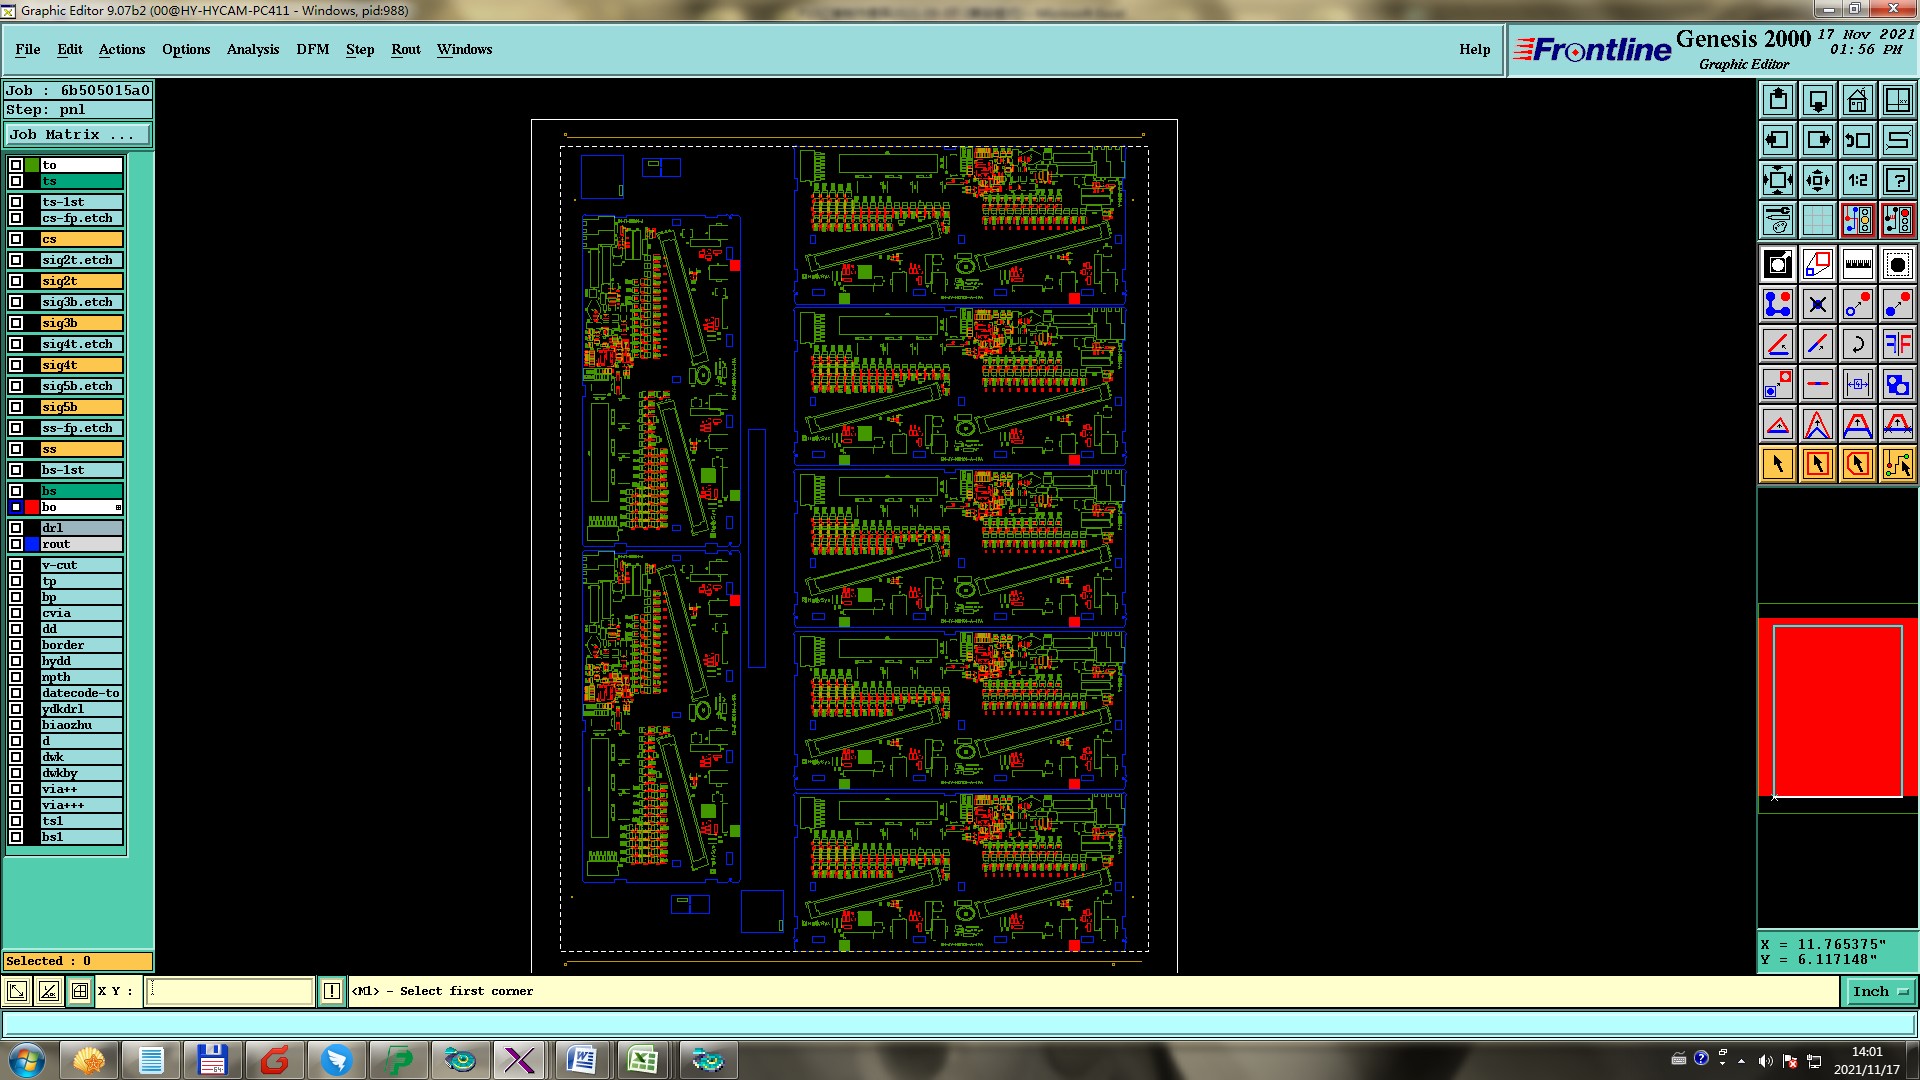
Task: Toggle the drl layer checkbox
Action: (16, 528)
